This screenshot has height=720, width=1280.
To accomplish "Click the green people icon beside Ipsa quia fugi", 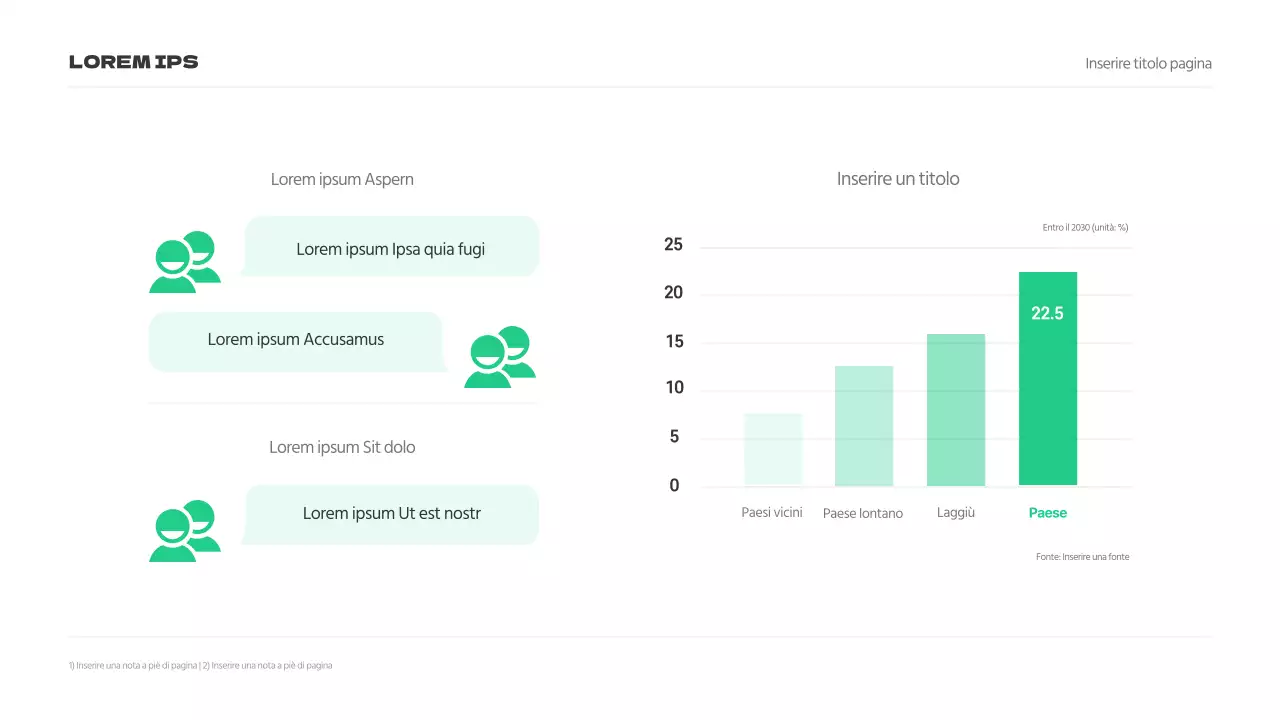I will [x=185, y=262].
